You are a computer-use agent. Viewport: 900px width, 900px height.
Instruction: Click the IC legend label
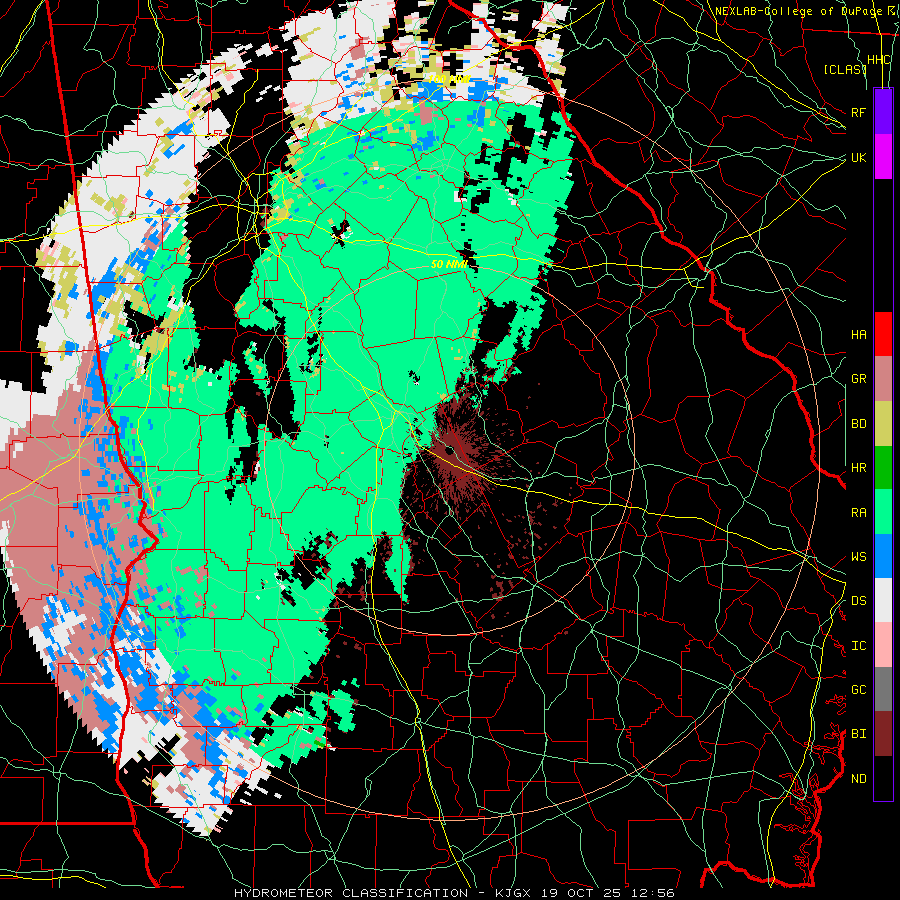click(859, 646)
